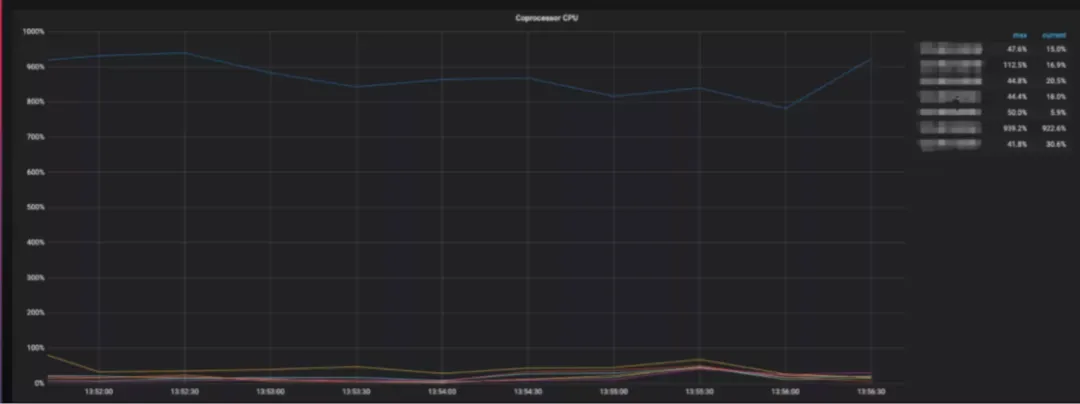Select legend series with 50.0% max

(x=949, y=113)
